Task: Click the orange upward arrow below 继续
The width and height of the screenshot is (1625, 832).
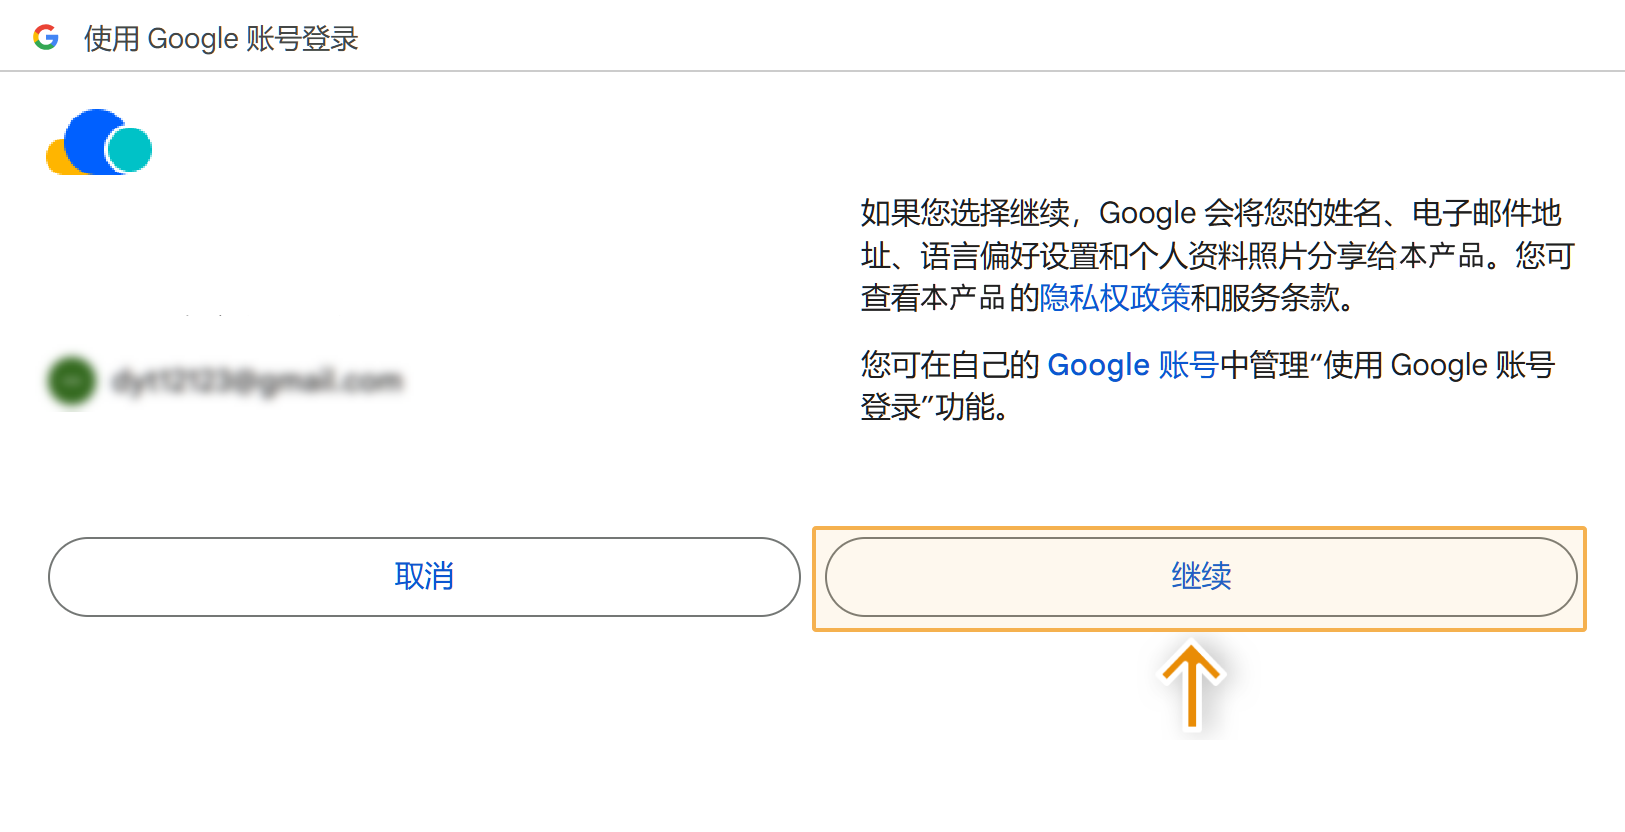Action: 1191,686
